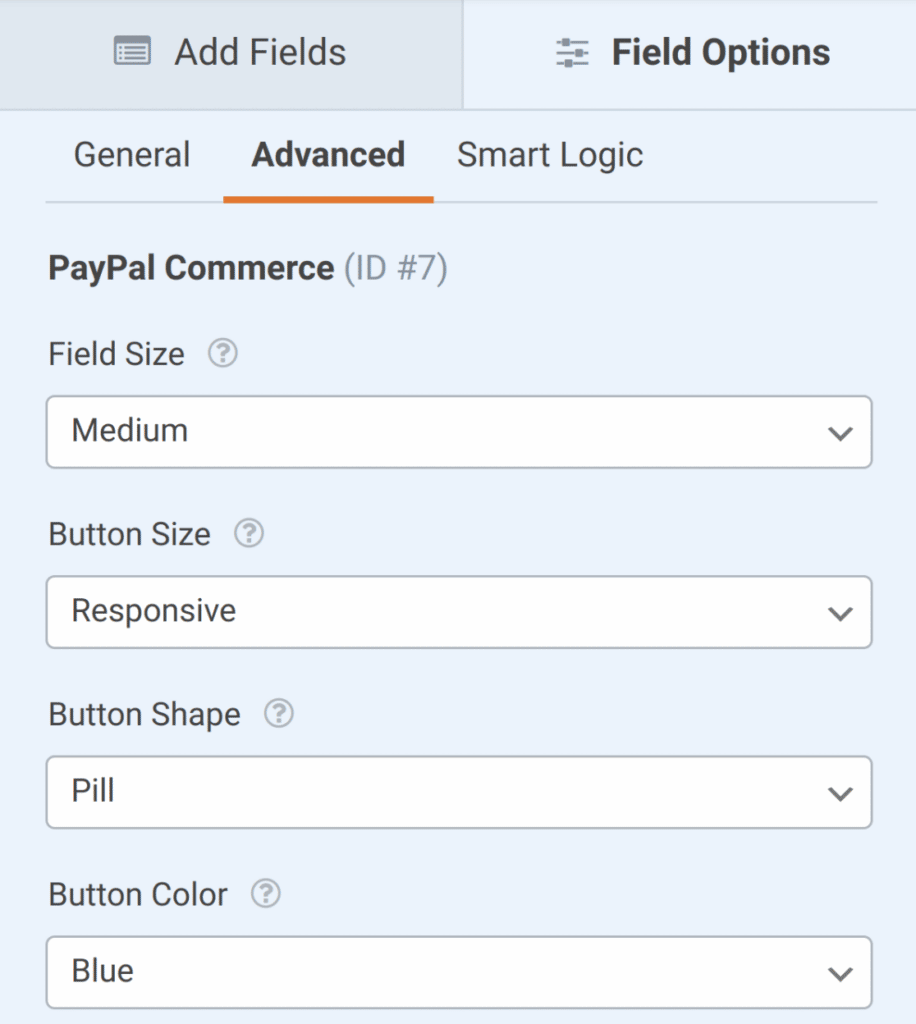Switch to the Add Fields panel
This screenshot has width=916, height=1024.
click(x=230, y=51)
